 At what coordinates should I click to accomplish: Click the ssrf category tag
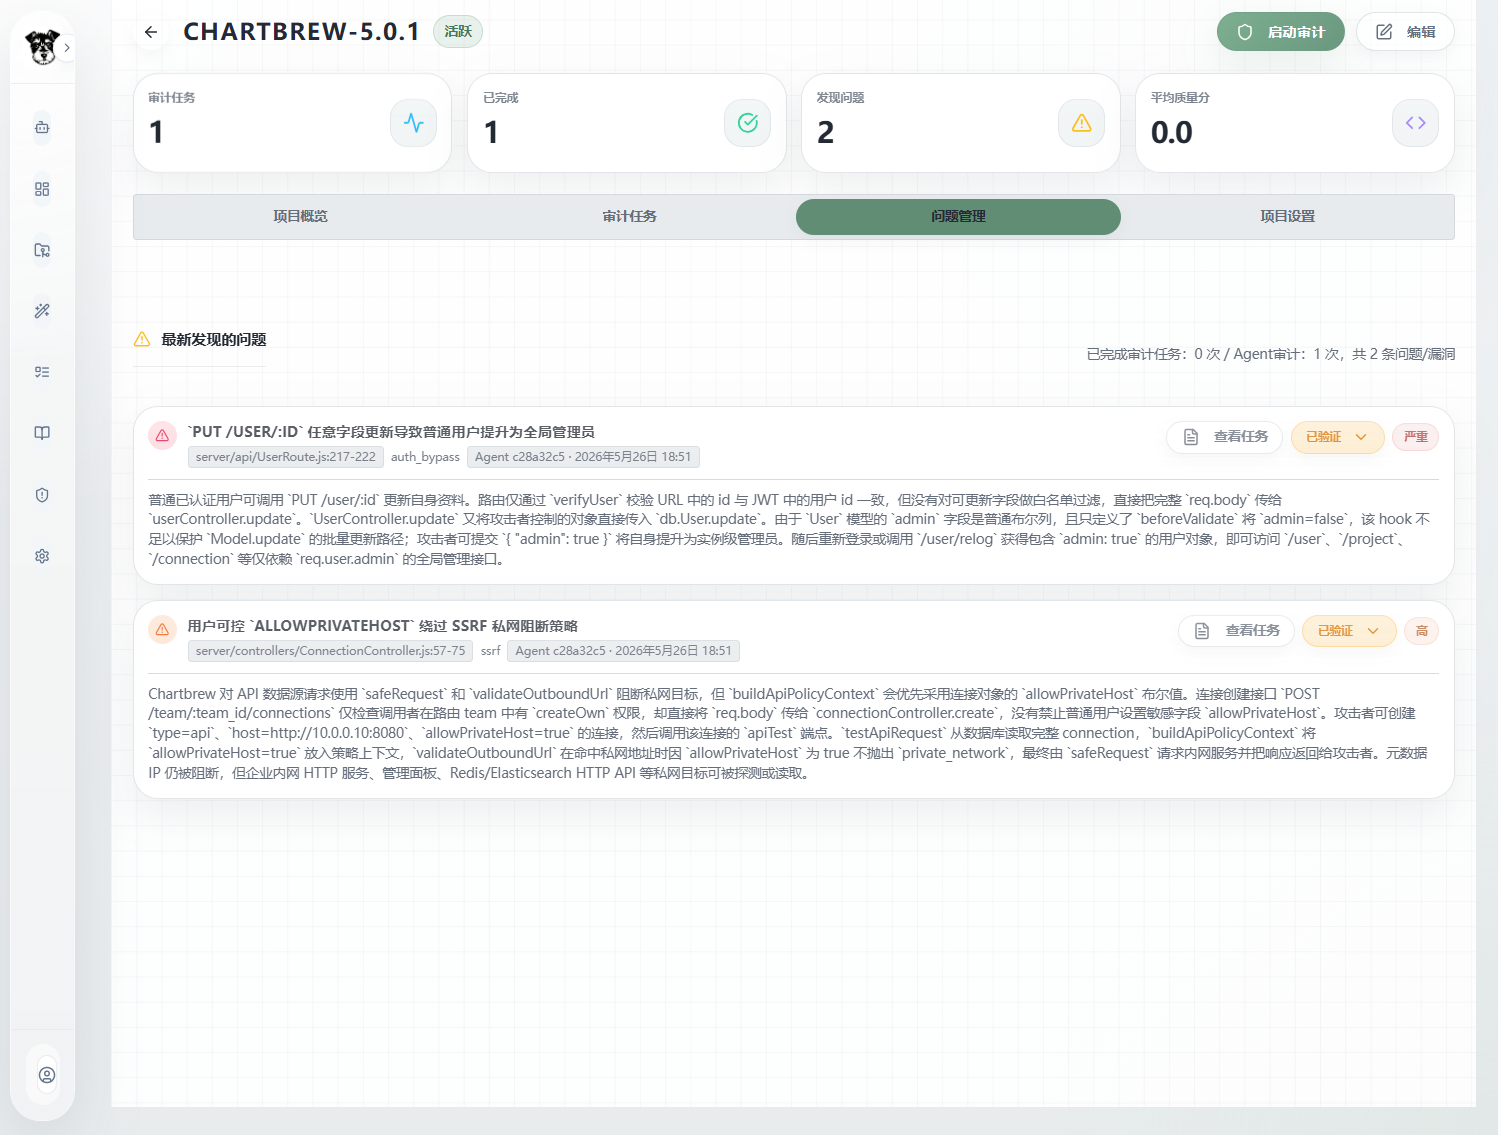pos(491,651)
